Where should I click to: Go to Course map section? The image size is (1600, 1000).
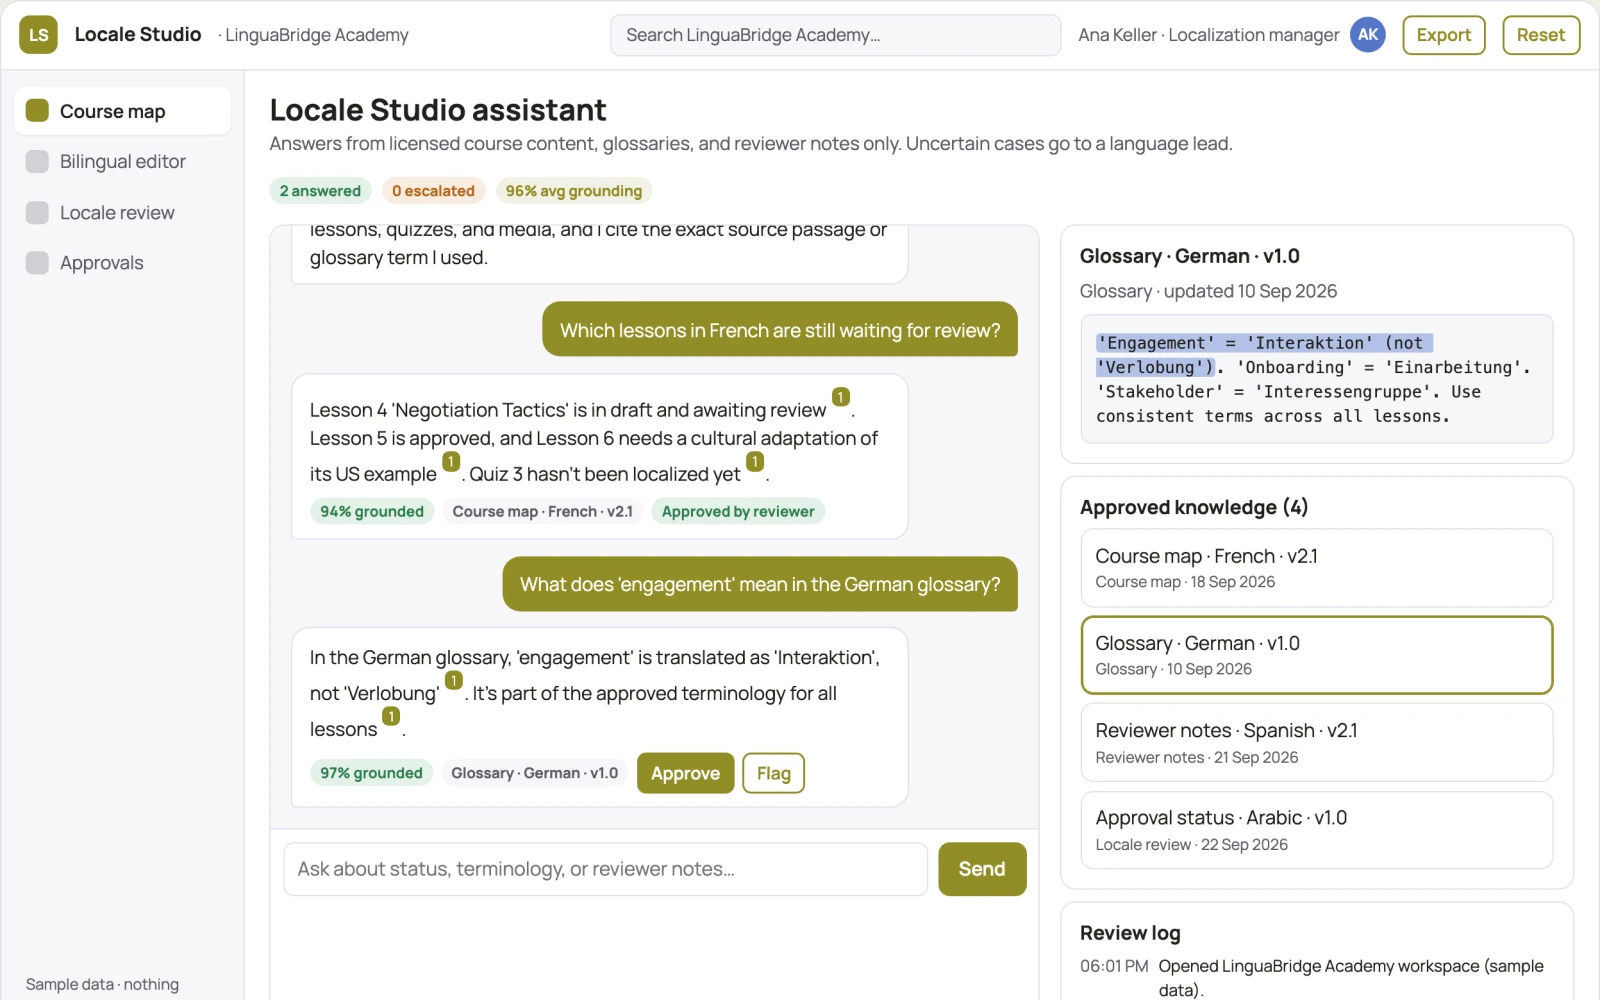pos(122,111)
